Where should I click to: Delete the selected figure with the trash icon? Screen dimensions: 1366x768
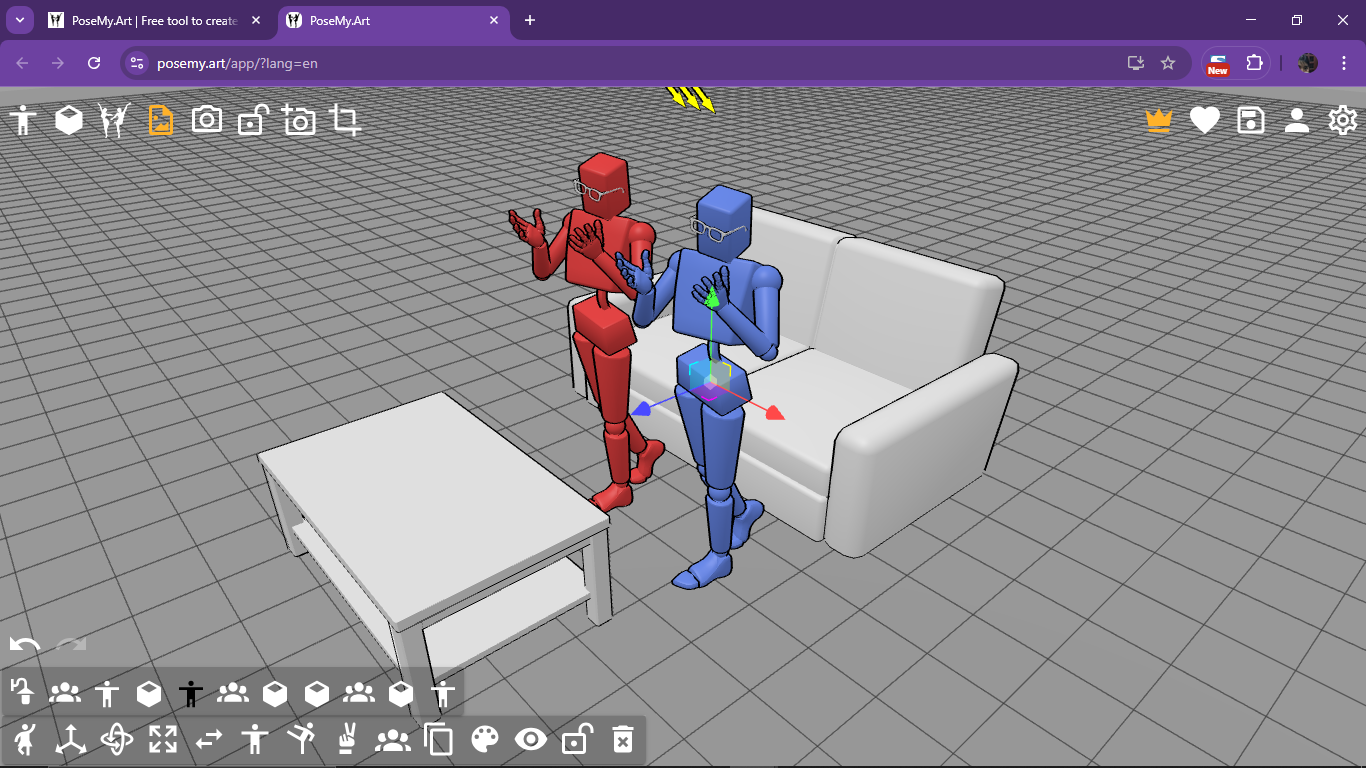tap(623, 740)
